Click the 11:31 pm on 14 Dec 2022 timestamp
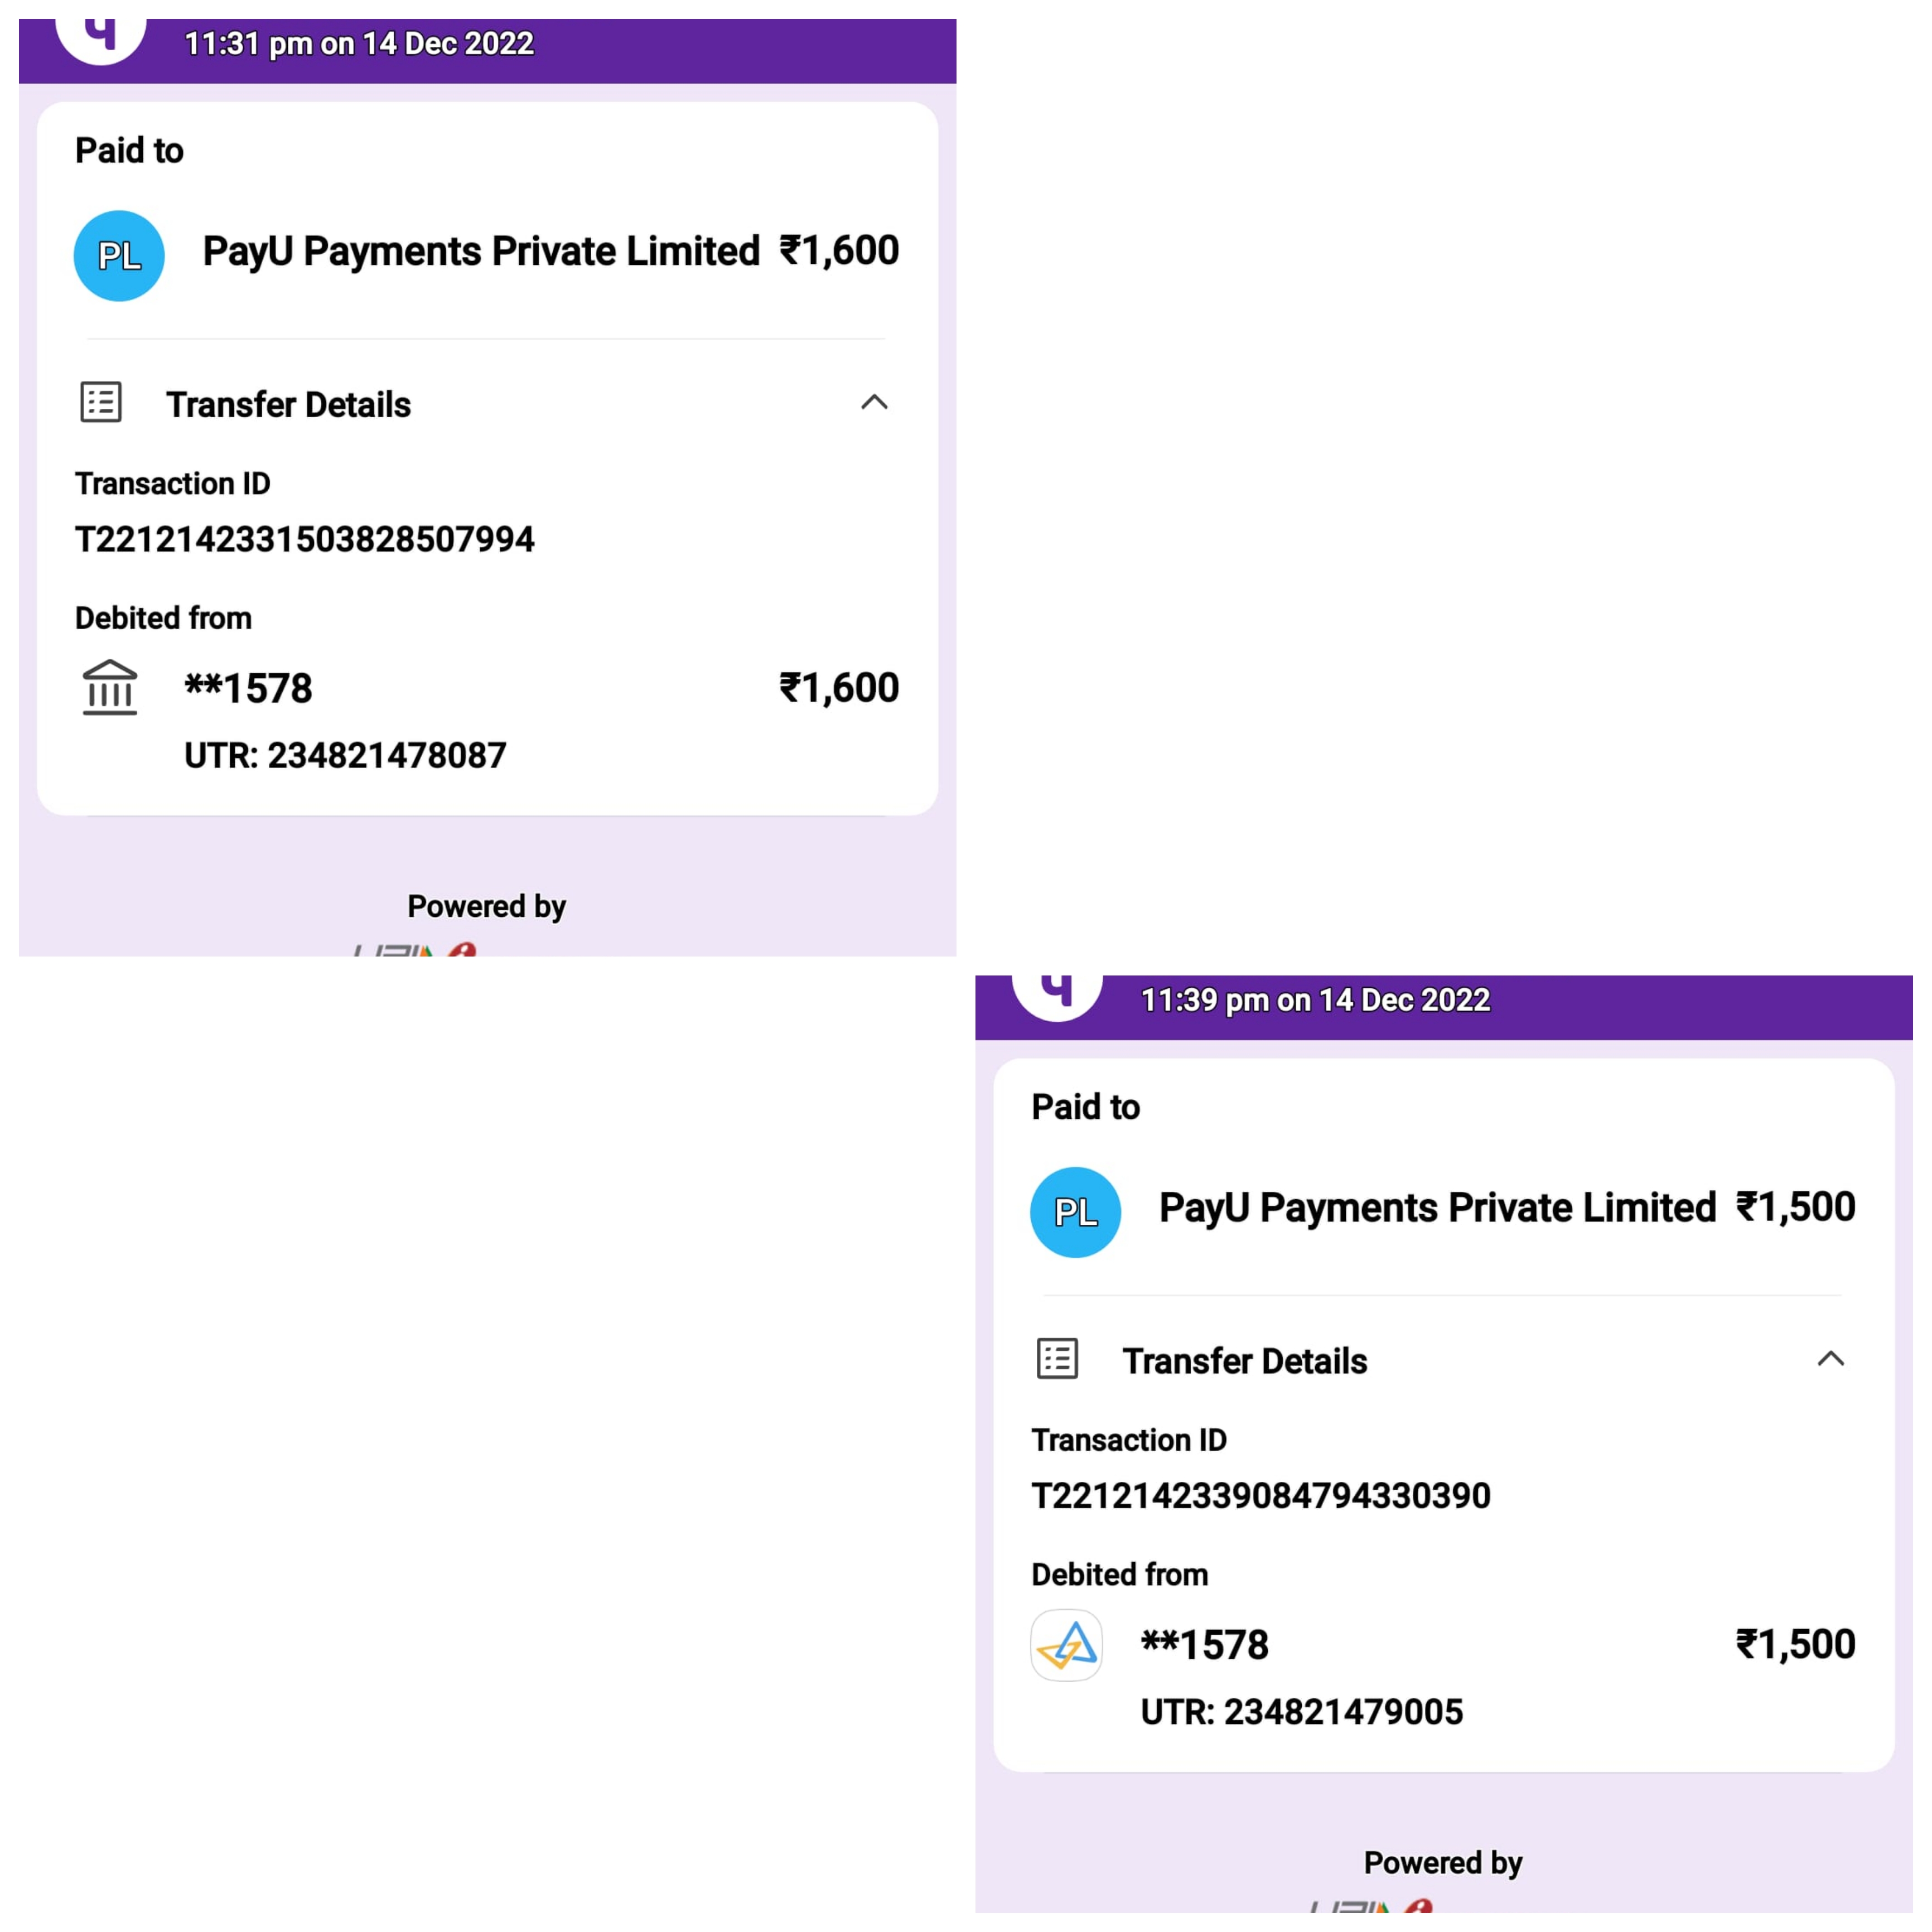 coord(359,44)
